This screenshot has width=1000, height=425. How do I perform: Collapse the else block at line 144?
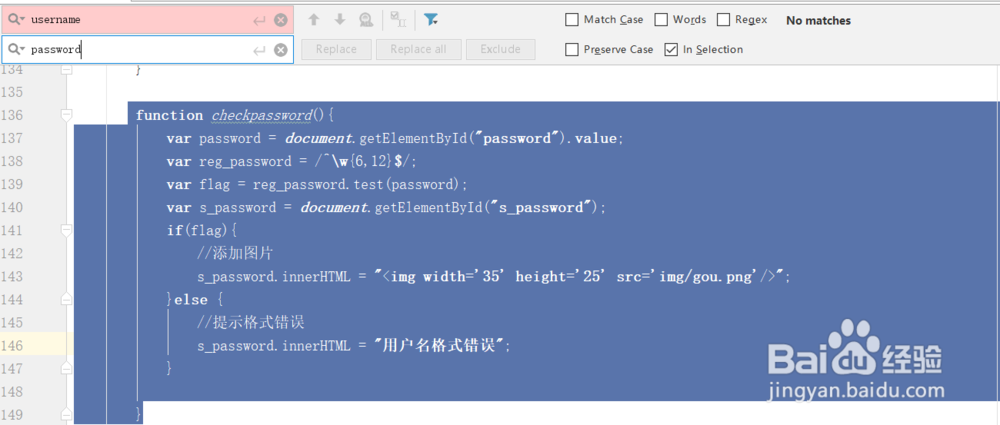click(x=66, y=299)
